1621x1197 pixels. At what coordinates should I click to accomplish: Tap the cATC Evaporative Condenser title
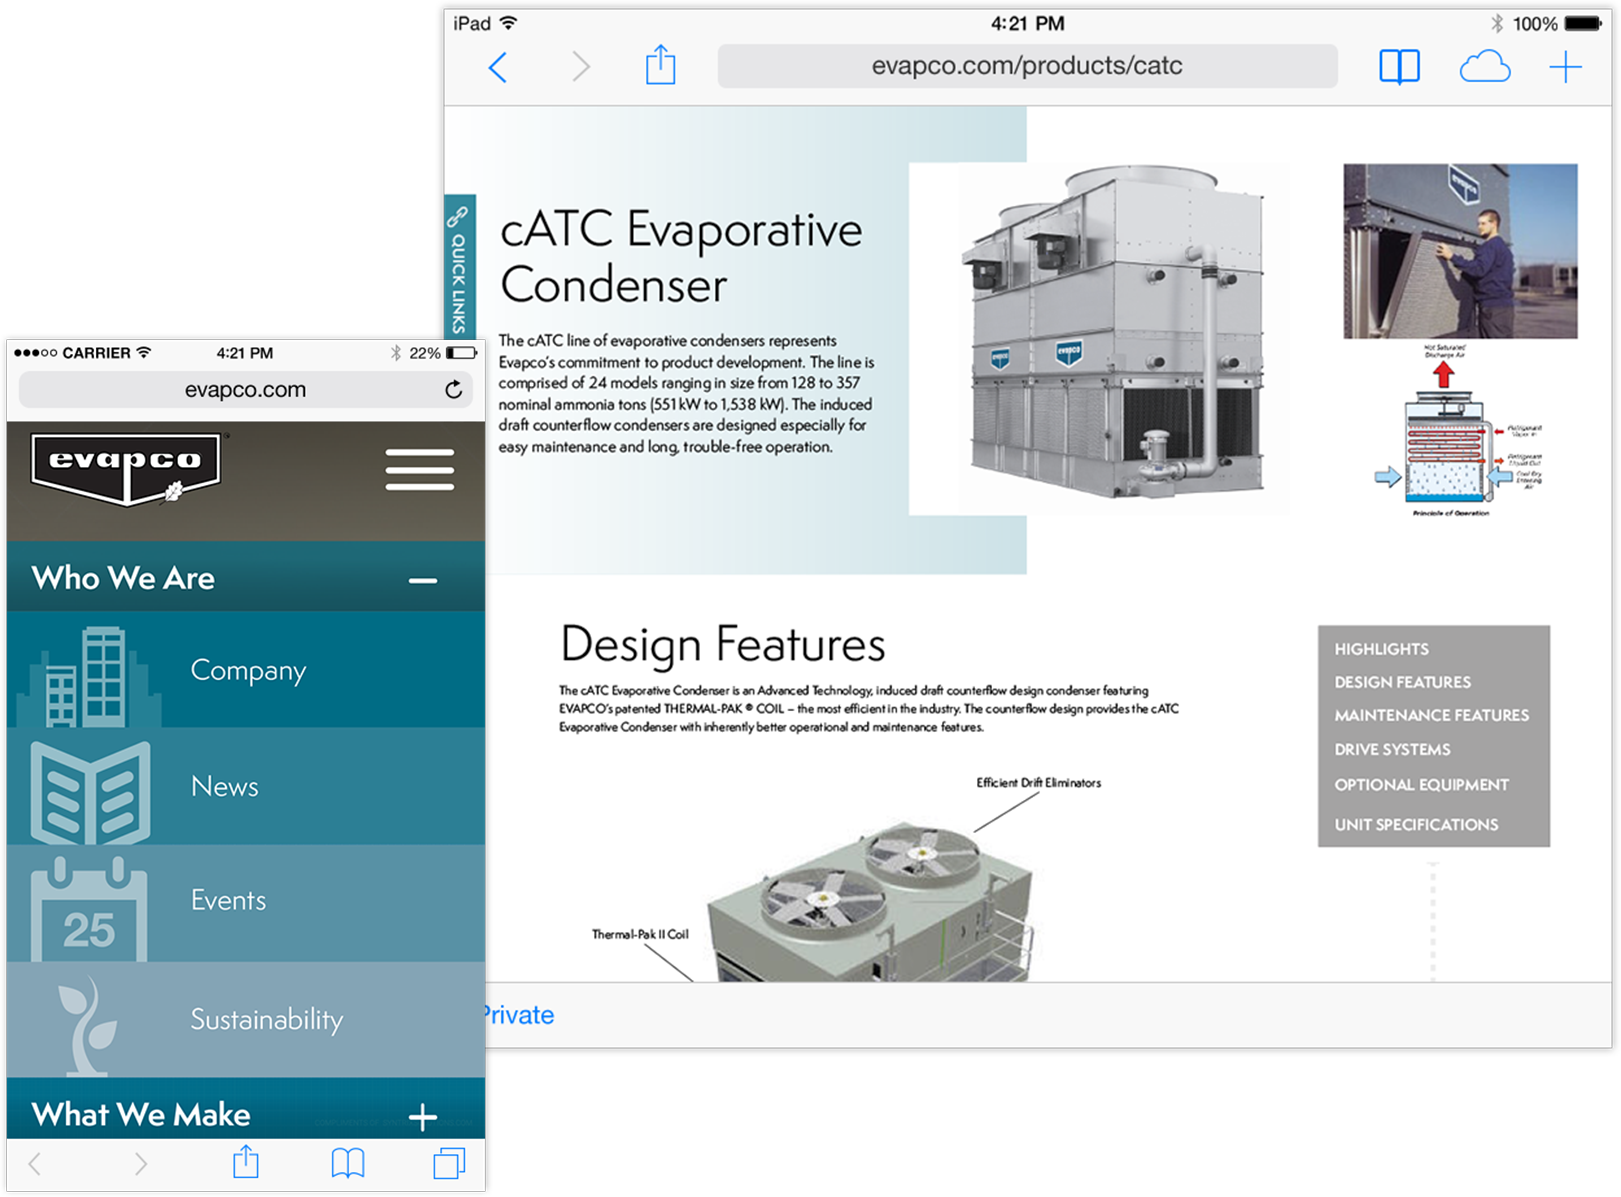pyautogui.click(x=681, y=257)
